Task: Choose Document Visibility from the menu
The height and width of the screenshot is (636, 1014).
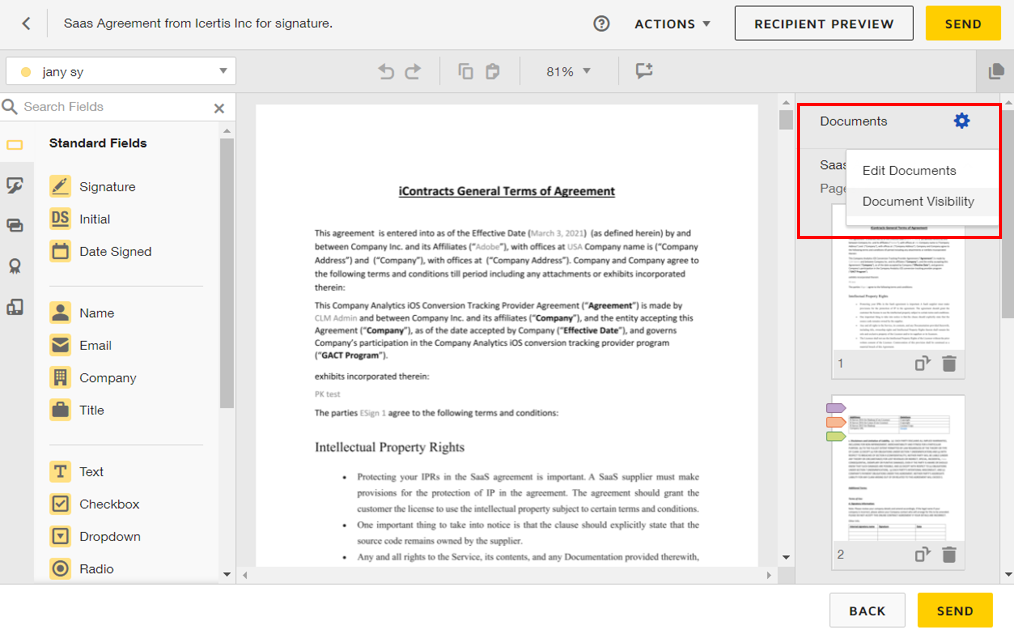Action: pos(918,201)
